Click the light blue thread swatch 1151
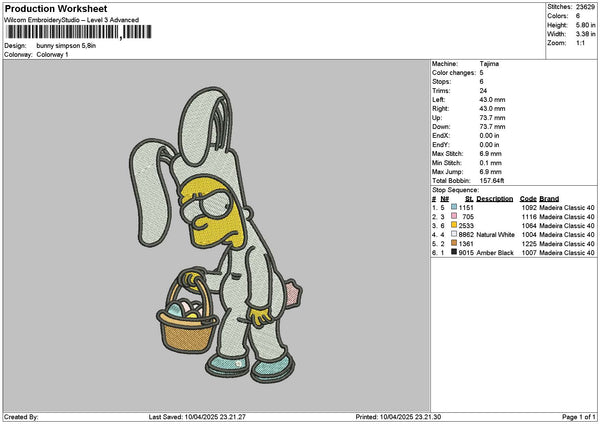The height and width of the screenshot is (424, 600). [x=454, y=207]
